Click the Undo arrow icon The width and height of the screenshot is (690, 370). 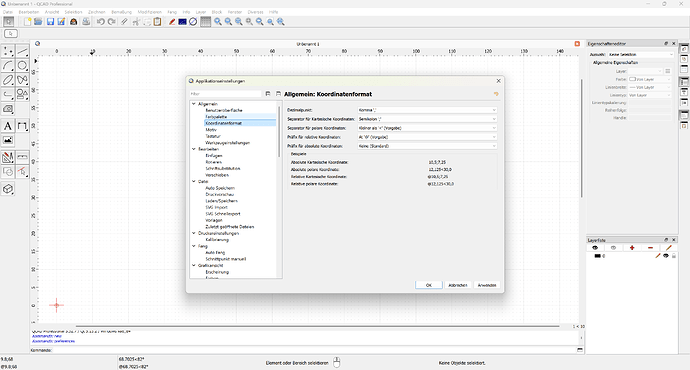[101, 22]
